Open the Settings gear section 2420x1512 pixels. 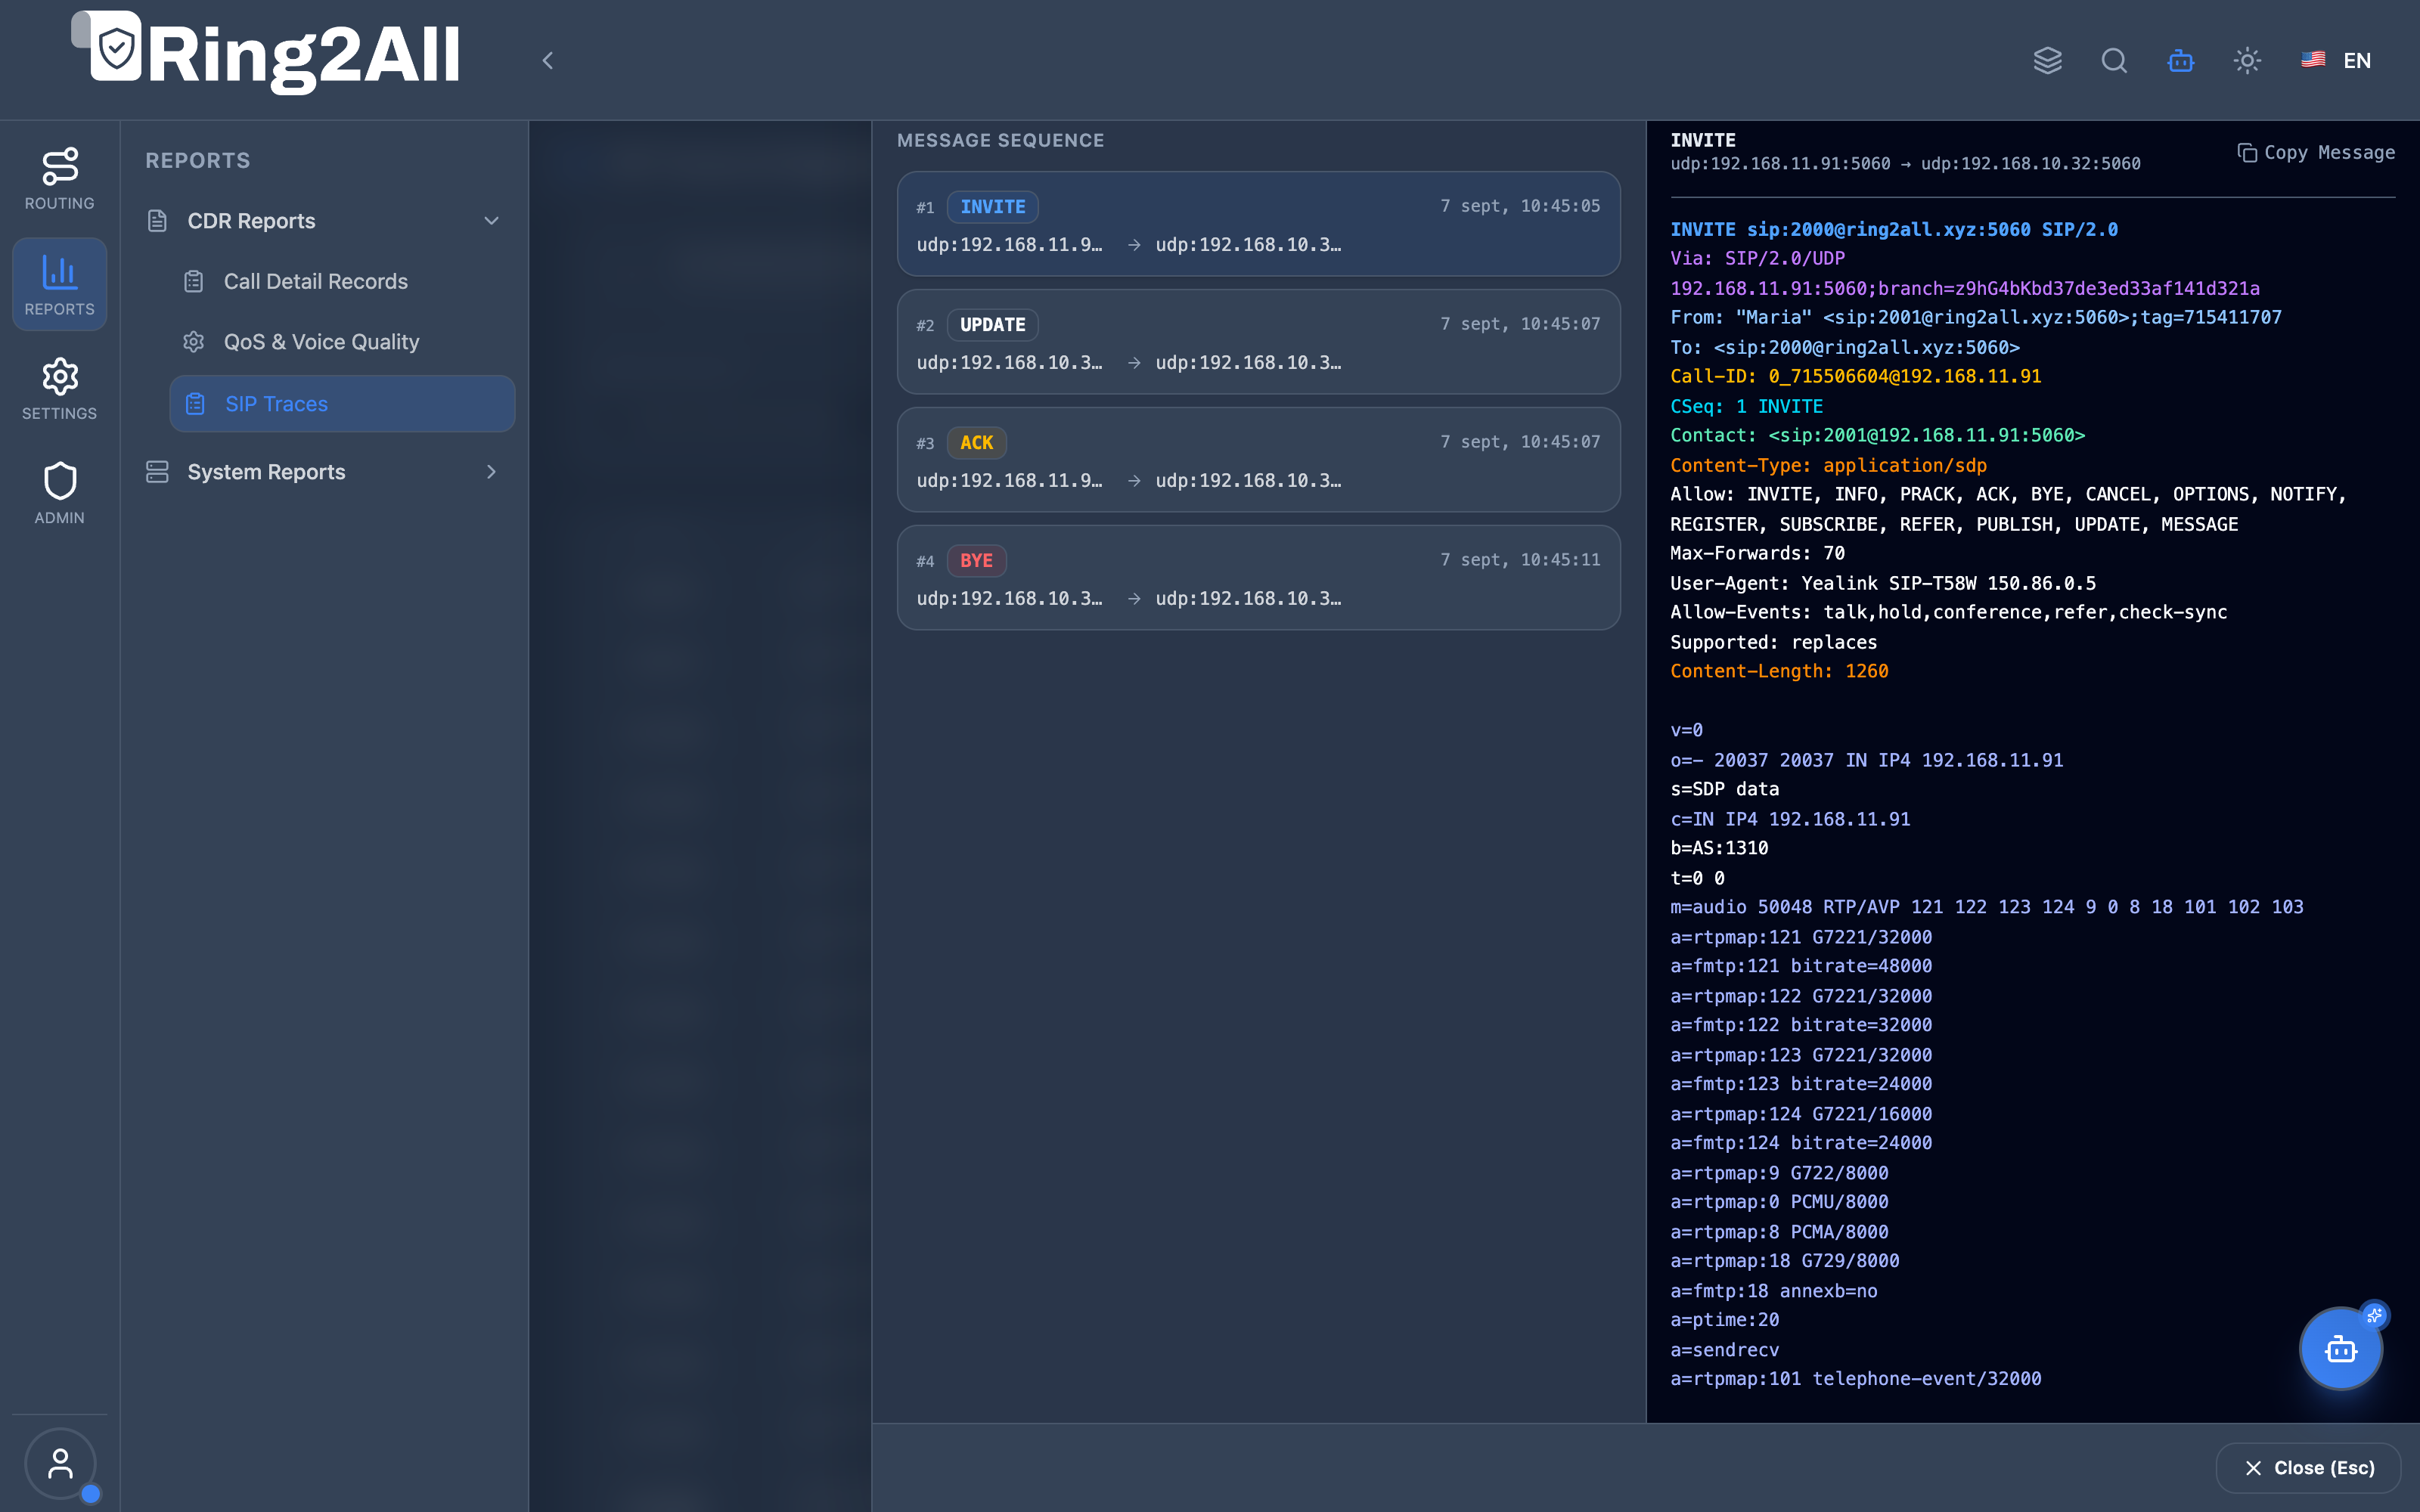coord(60,389)
